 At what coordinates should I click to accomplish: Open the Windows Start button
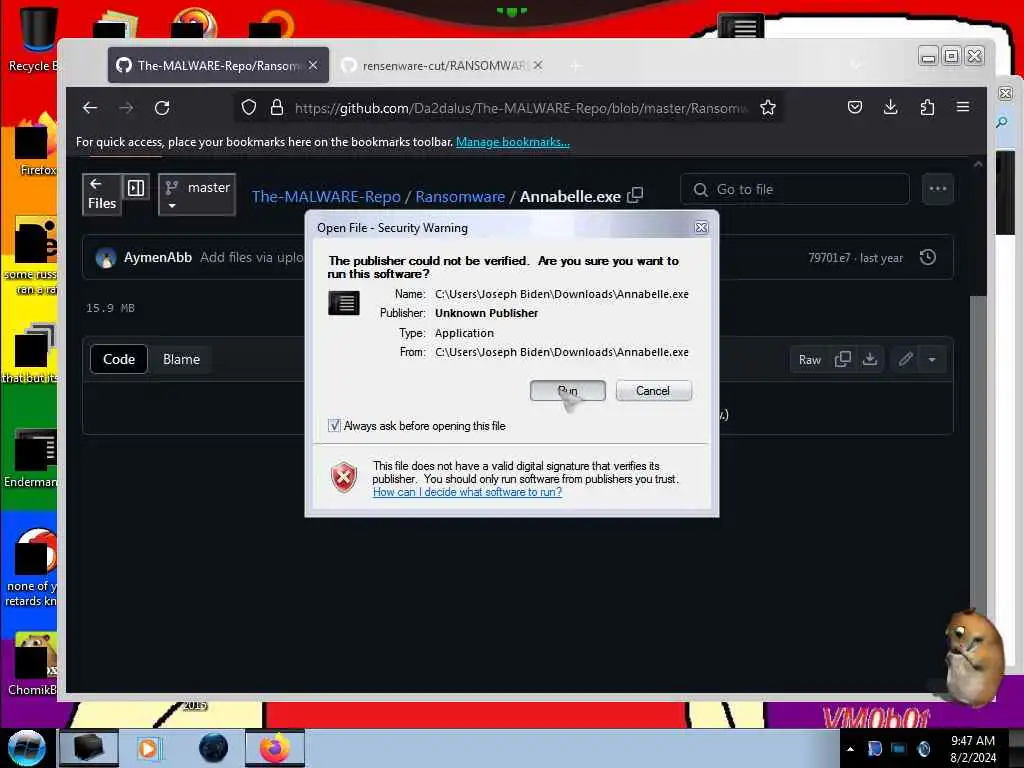pos(27,748)
